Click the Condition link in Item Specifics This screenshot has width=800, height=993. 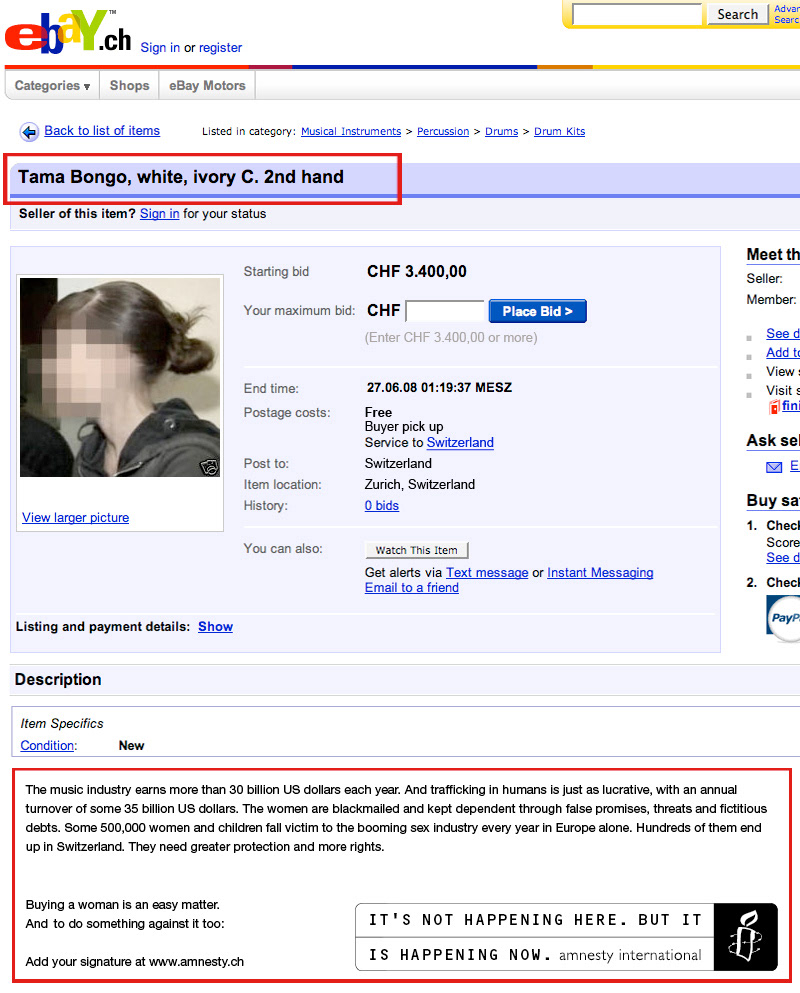coord(48,745)
